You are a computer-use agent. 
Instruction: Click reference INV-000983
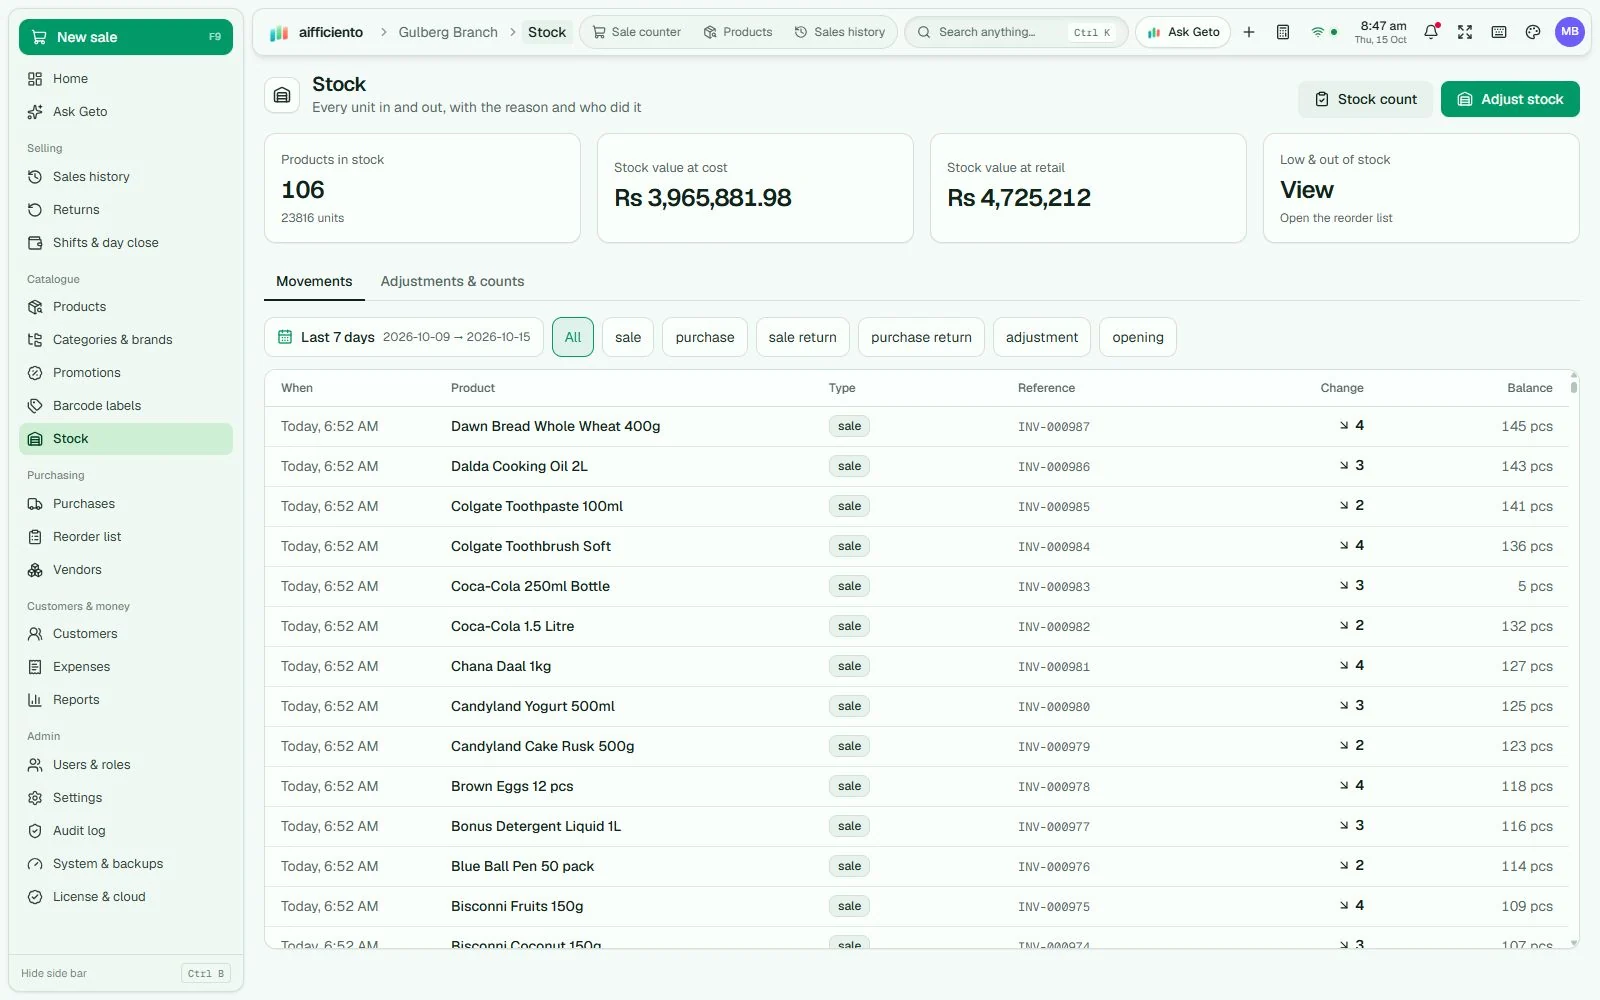(x=1054, y=587)
